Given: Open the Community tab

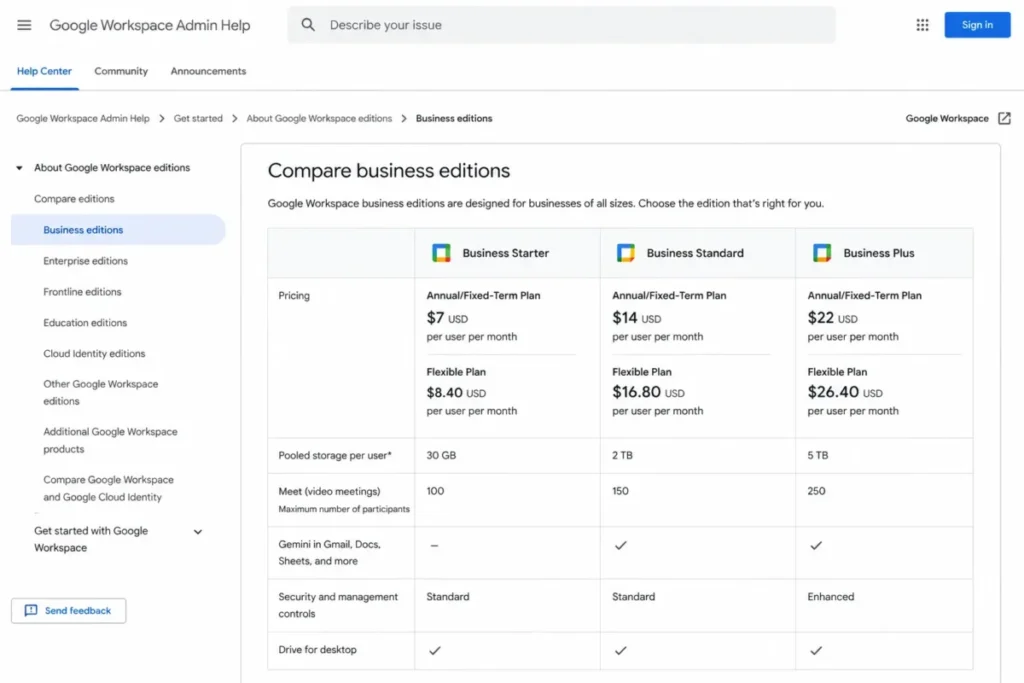Looking at the screenshot, I should (x=121, y=71).
